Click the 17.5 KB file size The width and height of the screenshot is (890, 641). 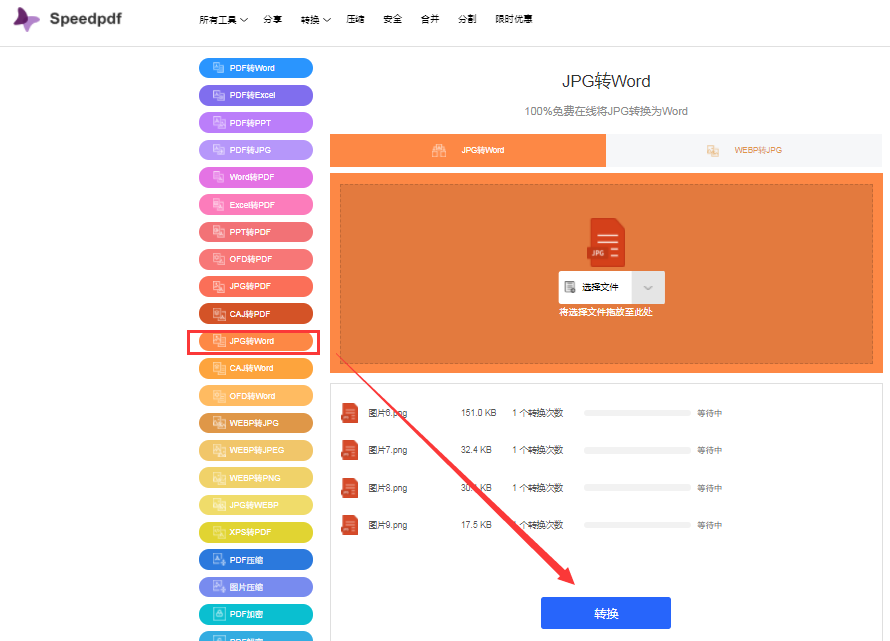coord(476,525)
